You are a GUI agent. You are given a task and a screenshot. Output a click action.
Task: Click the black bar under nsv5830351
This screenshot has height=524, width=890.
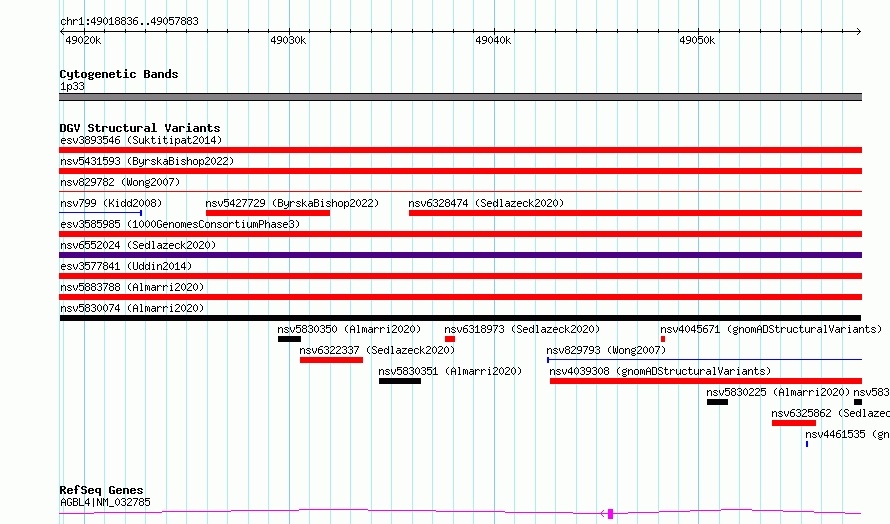400,381
